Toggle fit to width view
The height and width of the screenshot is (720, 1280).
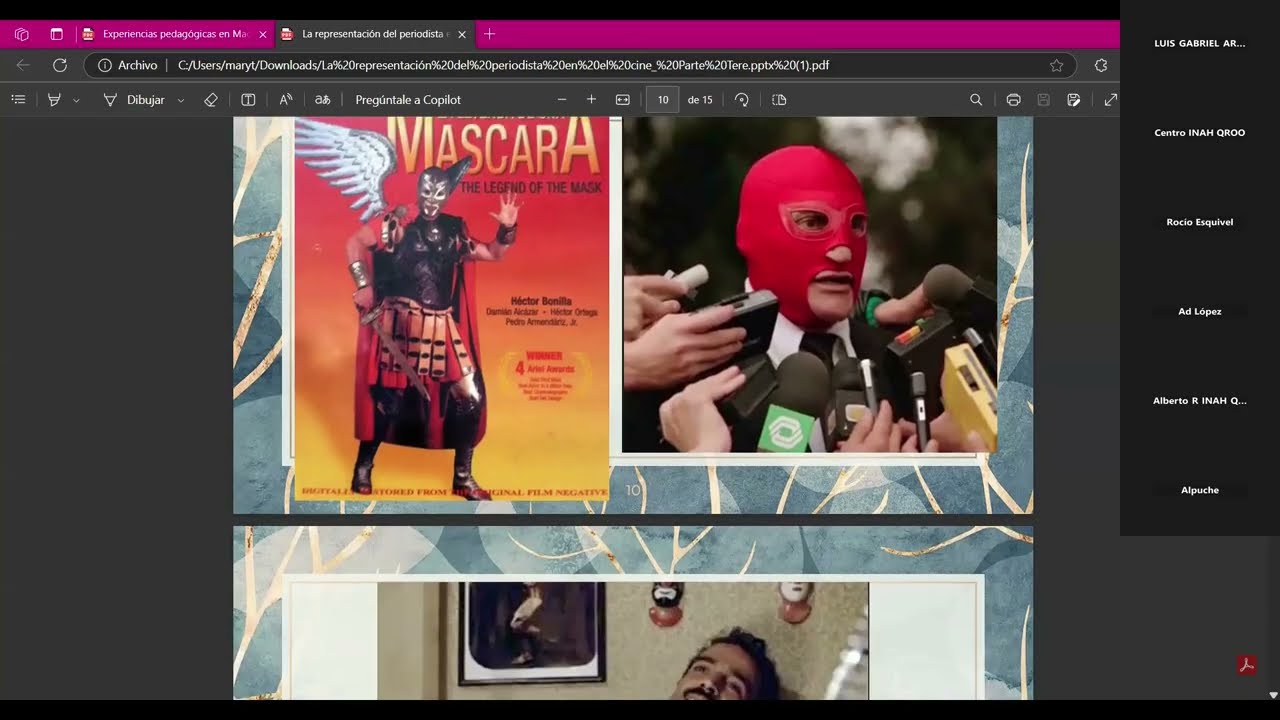[623, 100]
